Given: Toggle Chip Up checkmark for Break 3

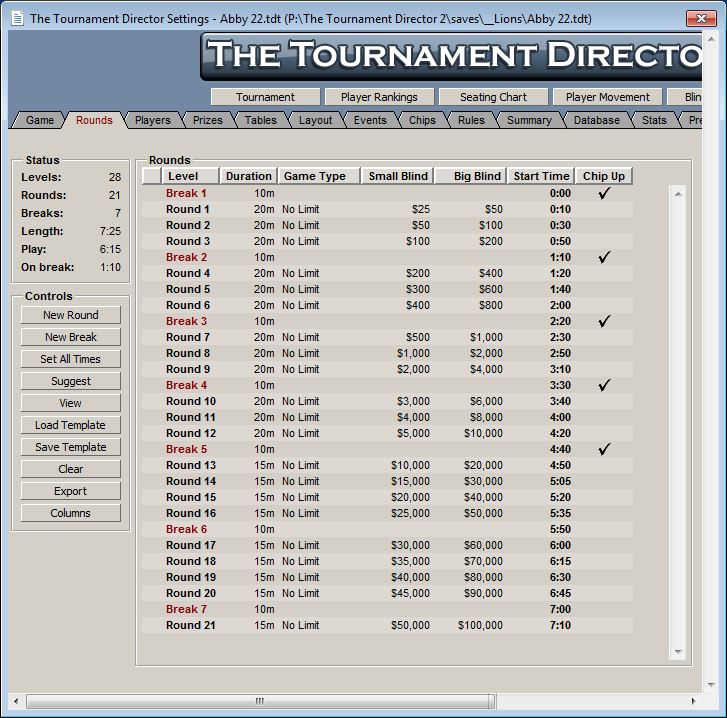Looking at the screenshot, I should coord(604,321).
